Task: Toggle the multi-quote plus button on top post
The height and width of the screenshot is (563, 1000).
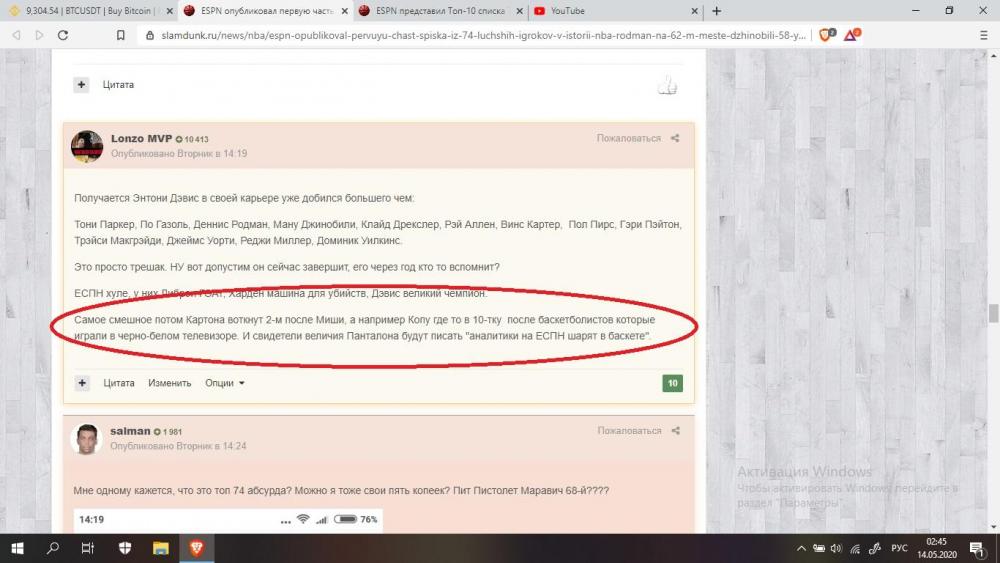Action: (82, 85)
